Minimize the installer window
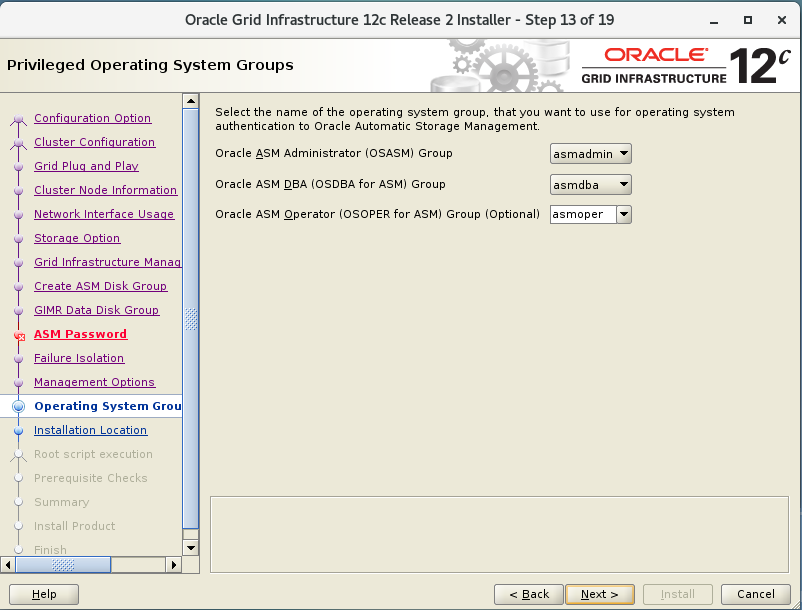802x610 pixels. pyautogui.click(x=714, y=20)
